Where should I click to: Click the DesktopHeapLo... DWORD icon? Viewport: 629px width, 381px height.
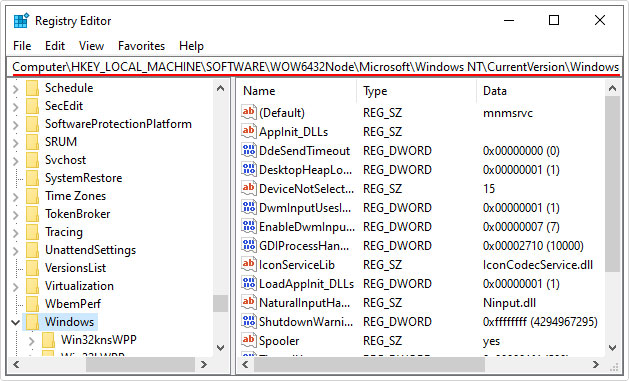pos(249,169)
